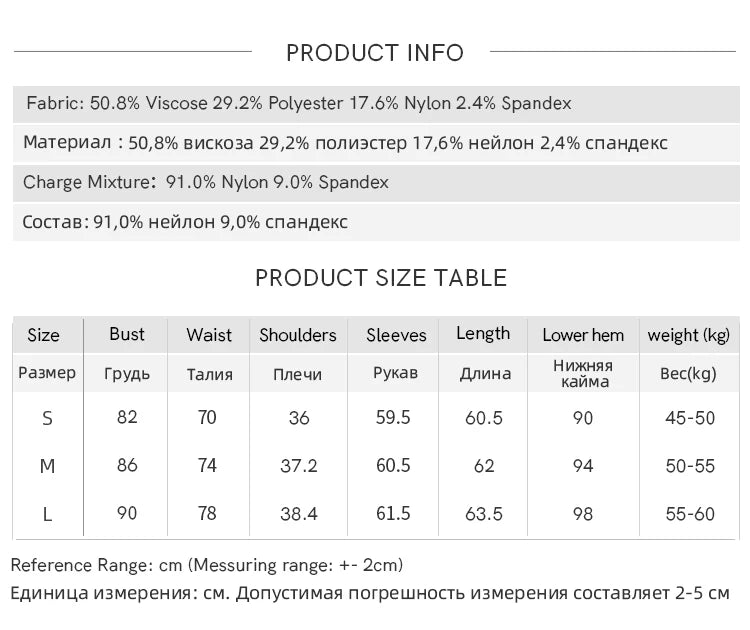The width and height of the screenshot is (750, 630).
Task: Click the Reference Range note text
Action: [207, 565]
